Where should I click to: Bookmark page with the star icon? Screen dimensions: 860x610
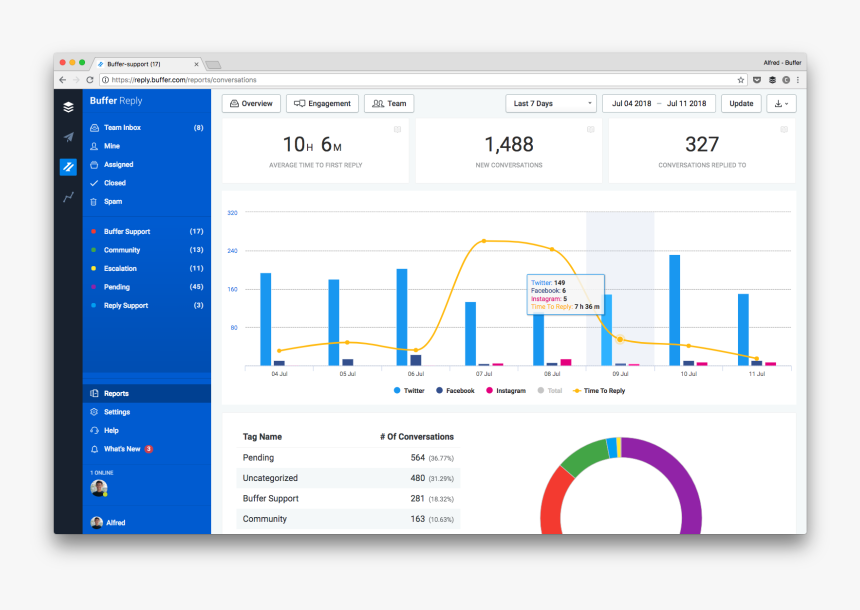[x=741, y=80]
